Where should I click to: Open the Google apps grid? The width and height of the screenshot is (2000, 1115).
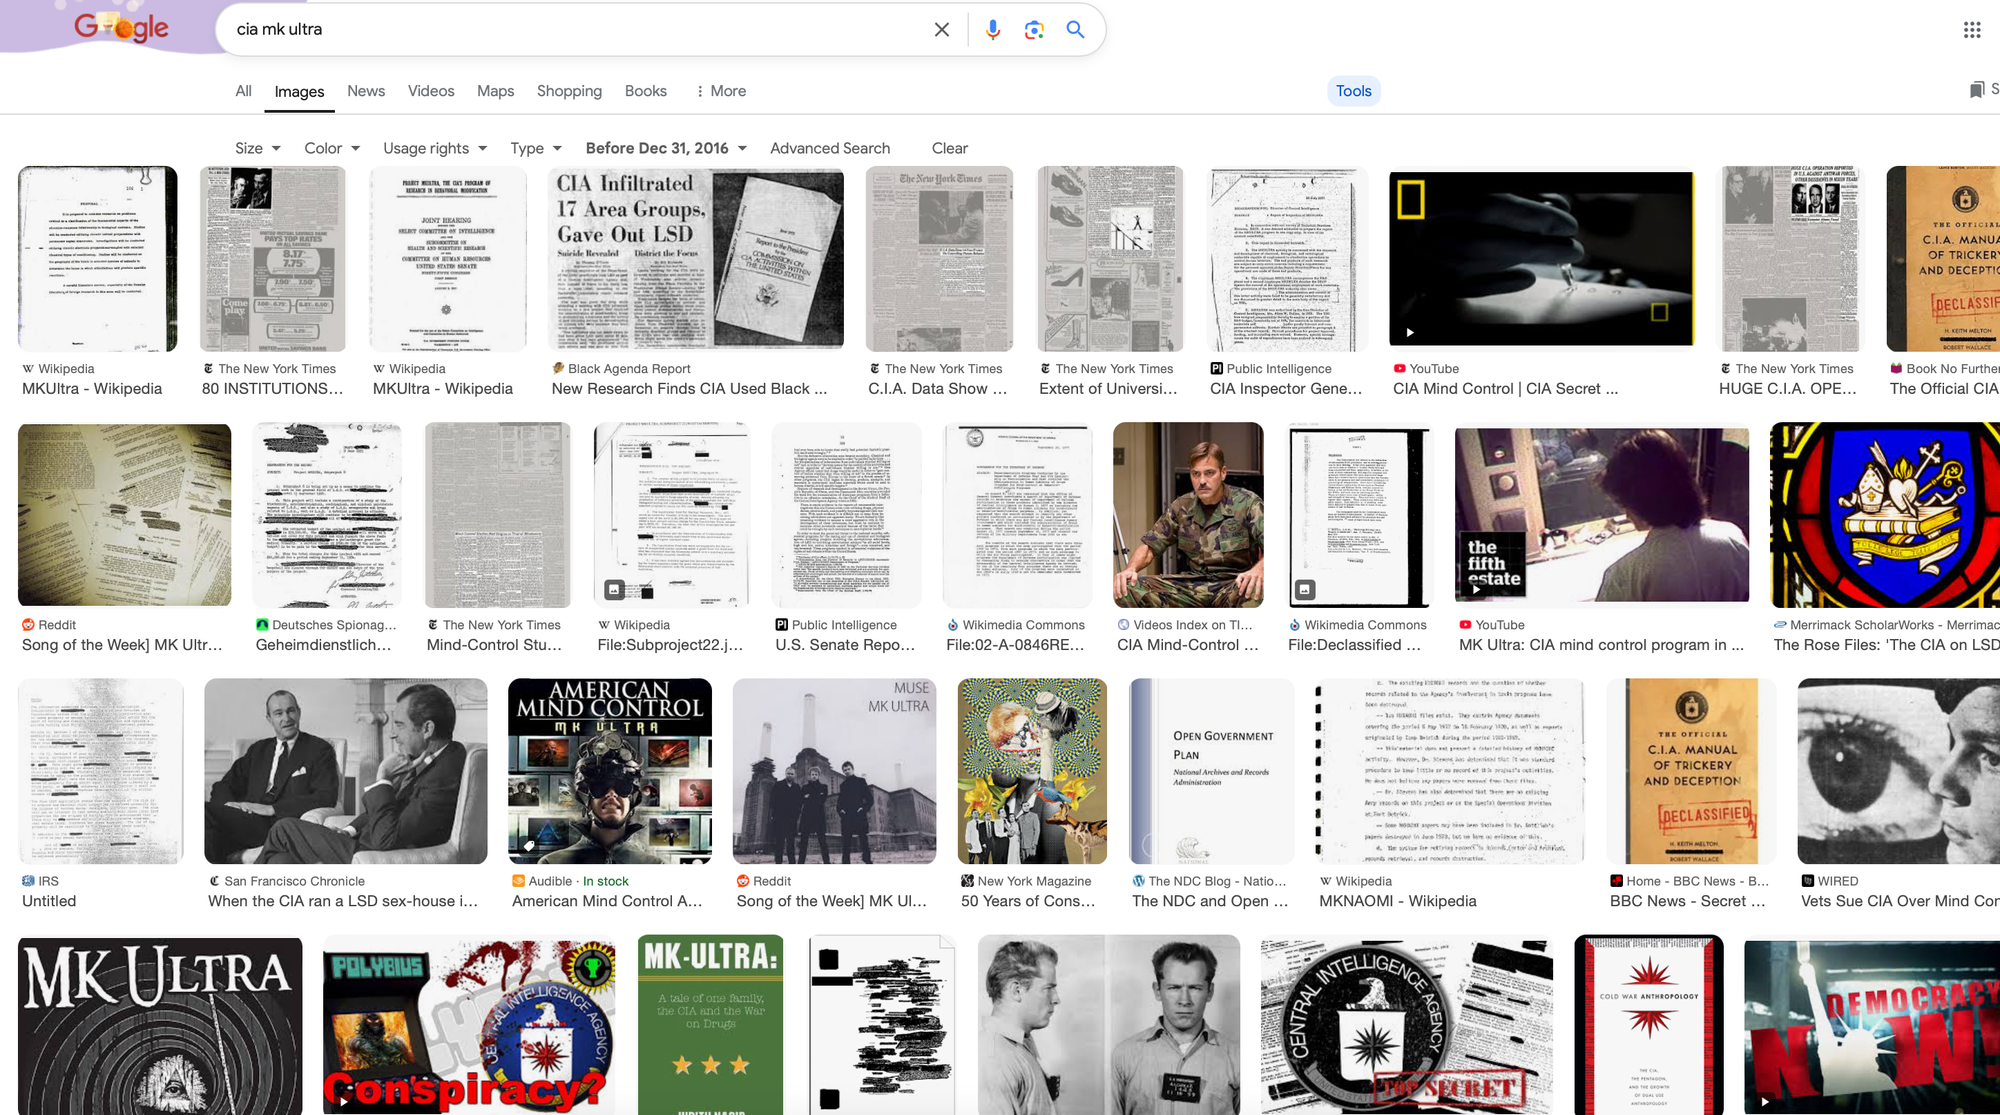point(1971,29)
